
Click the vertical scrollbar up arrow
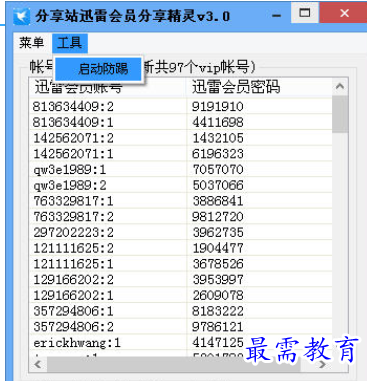pyautogui.click(x=340, y=87)
